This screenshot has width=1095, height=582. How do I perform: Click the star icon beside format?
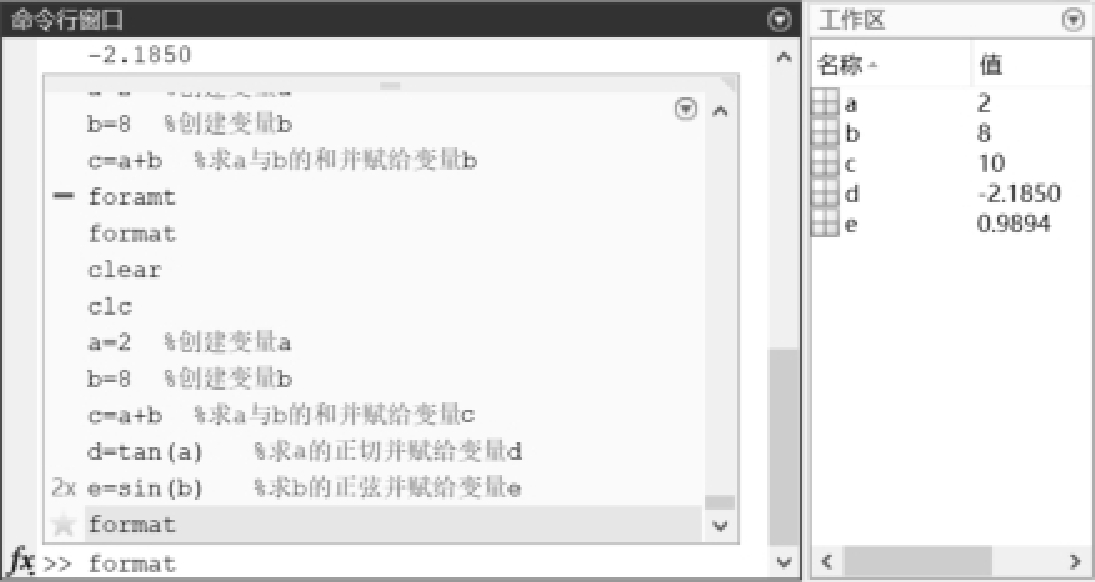click(64, 524)
